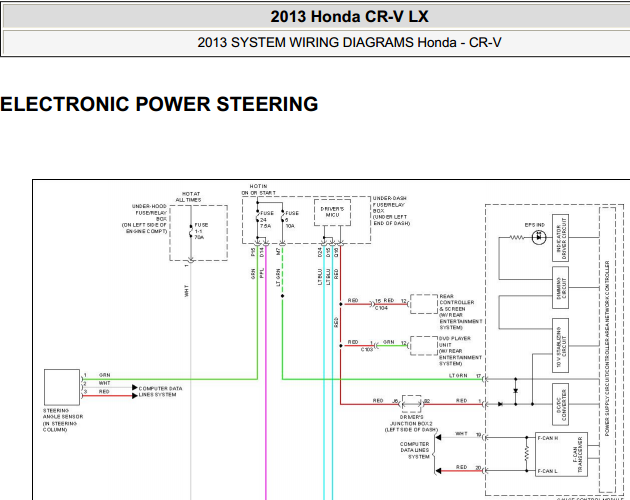This screenshot has width=630, height=500.
Task: Click the "F-CAN TRANSCEIVER" label
Action: [577, 455]
